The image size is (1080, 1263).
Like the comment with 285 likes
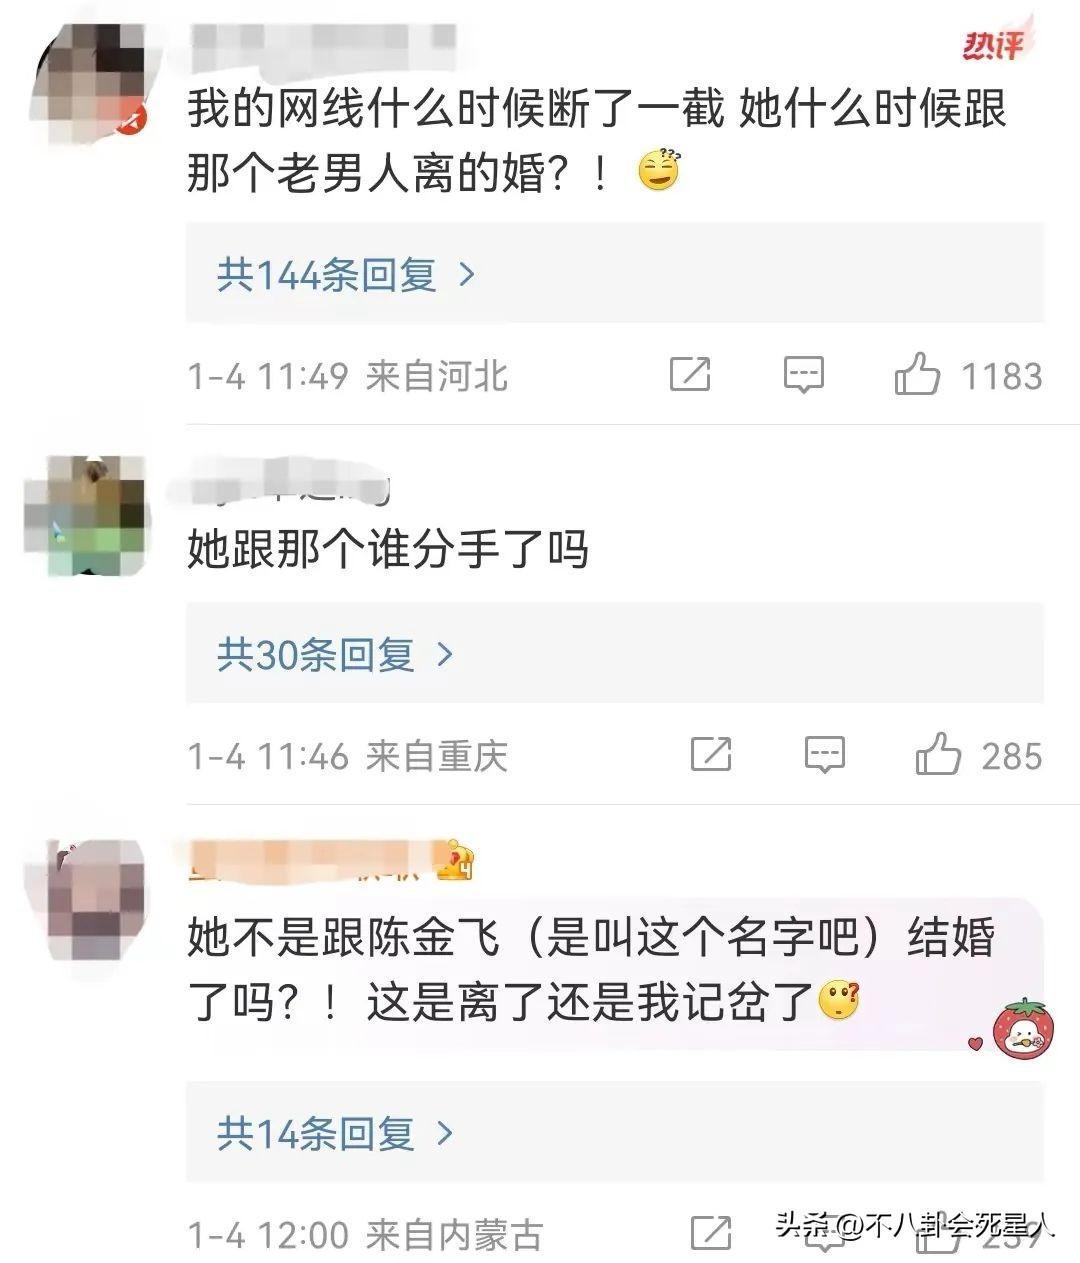[938, 753]
